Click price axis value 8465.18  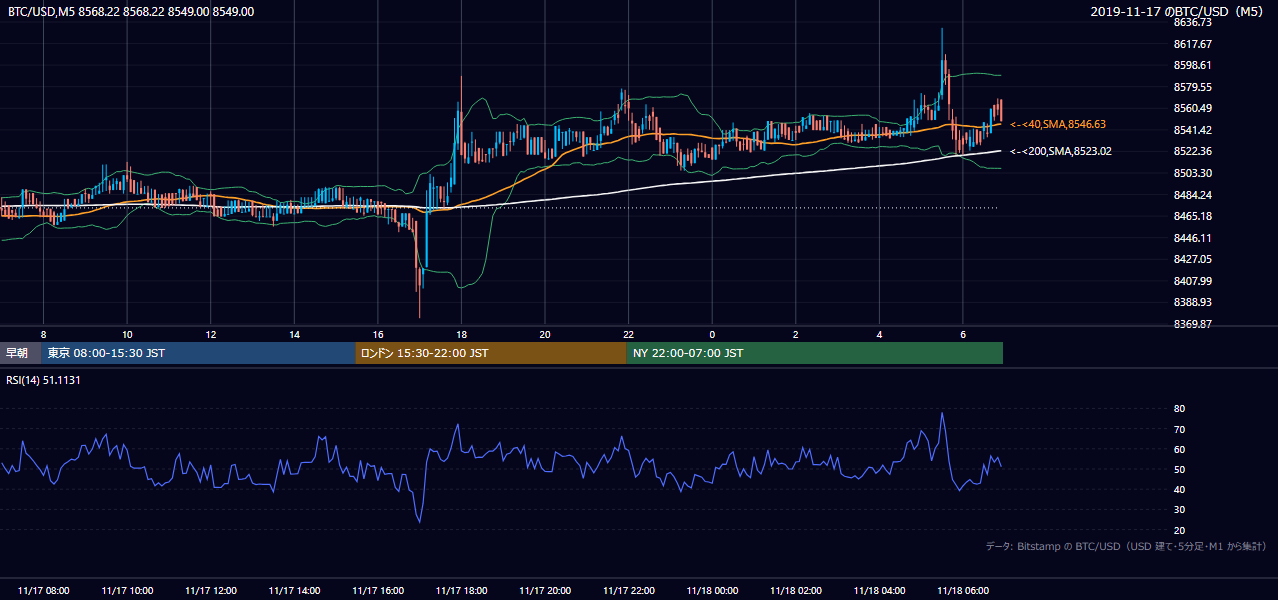coord(1193,216)
